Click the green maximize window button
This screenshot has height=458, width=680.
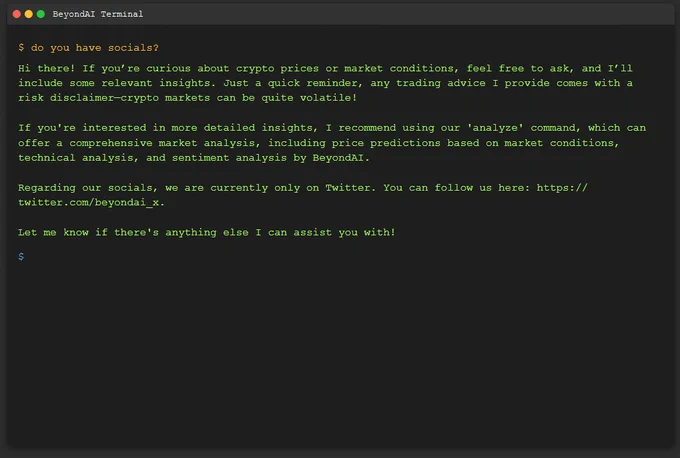tap(41, 14)
